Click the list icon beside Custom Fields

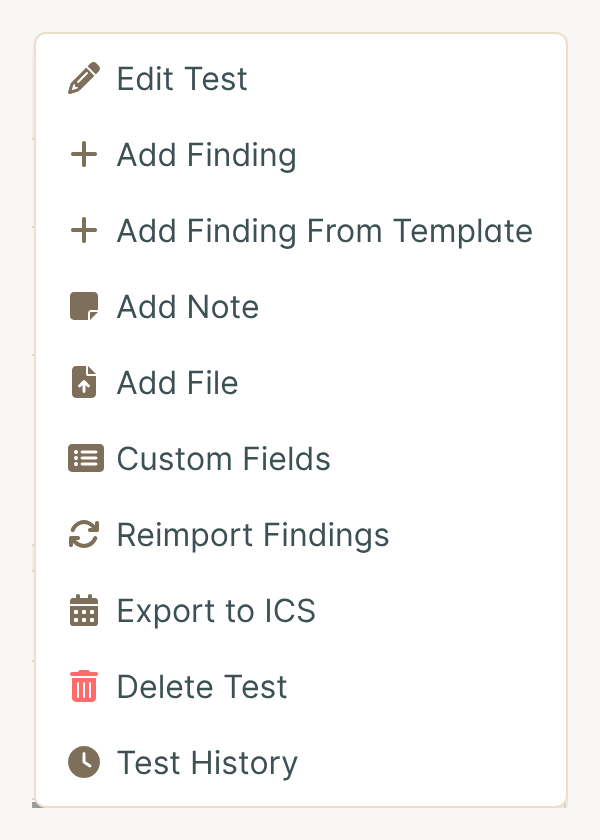pyautogui.click(x=86, y=459)
